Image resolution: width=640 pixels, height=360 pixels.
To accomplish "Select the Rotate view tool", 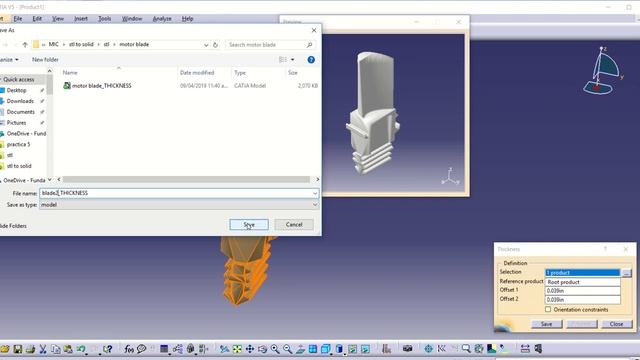I will click(262, 349).
